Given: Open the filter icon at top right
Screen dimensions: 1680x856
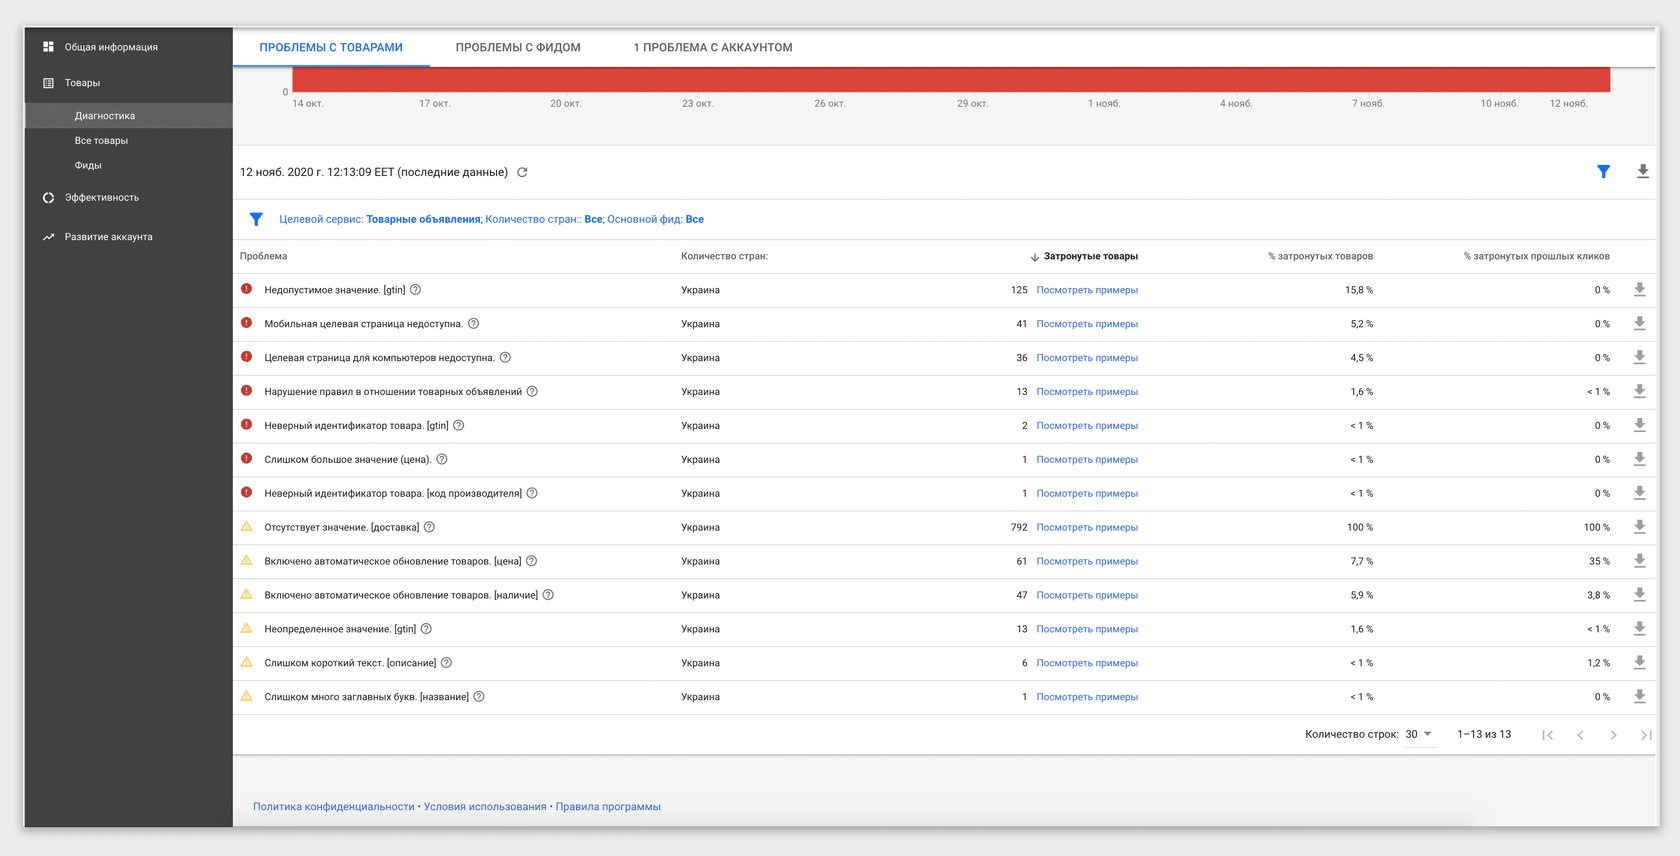Looking at the screenshot, I should 1603,172.
